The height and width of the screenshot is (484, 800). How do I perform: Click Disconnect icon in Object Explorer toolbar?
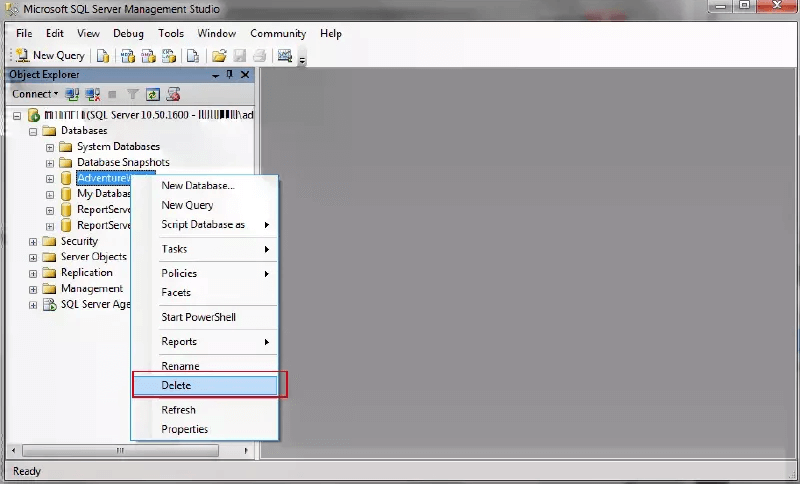point(92,94)
